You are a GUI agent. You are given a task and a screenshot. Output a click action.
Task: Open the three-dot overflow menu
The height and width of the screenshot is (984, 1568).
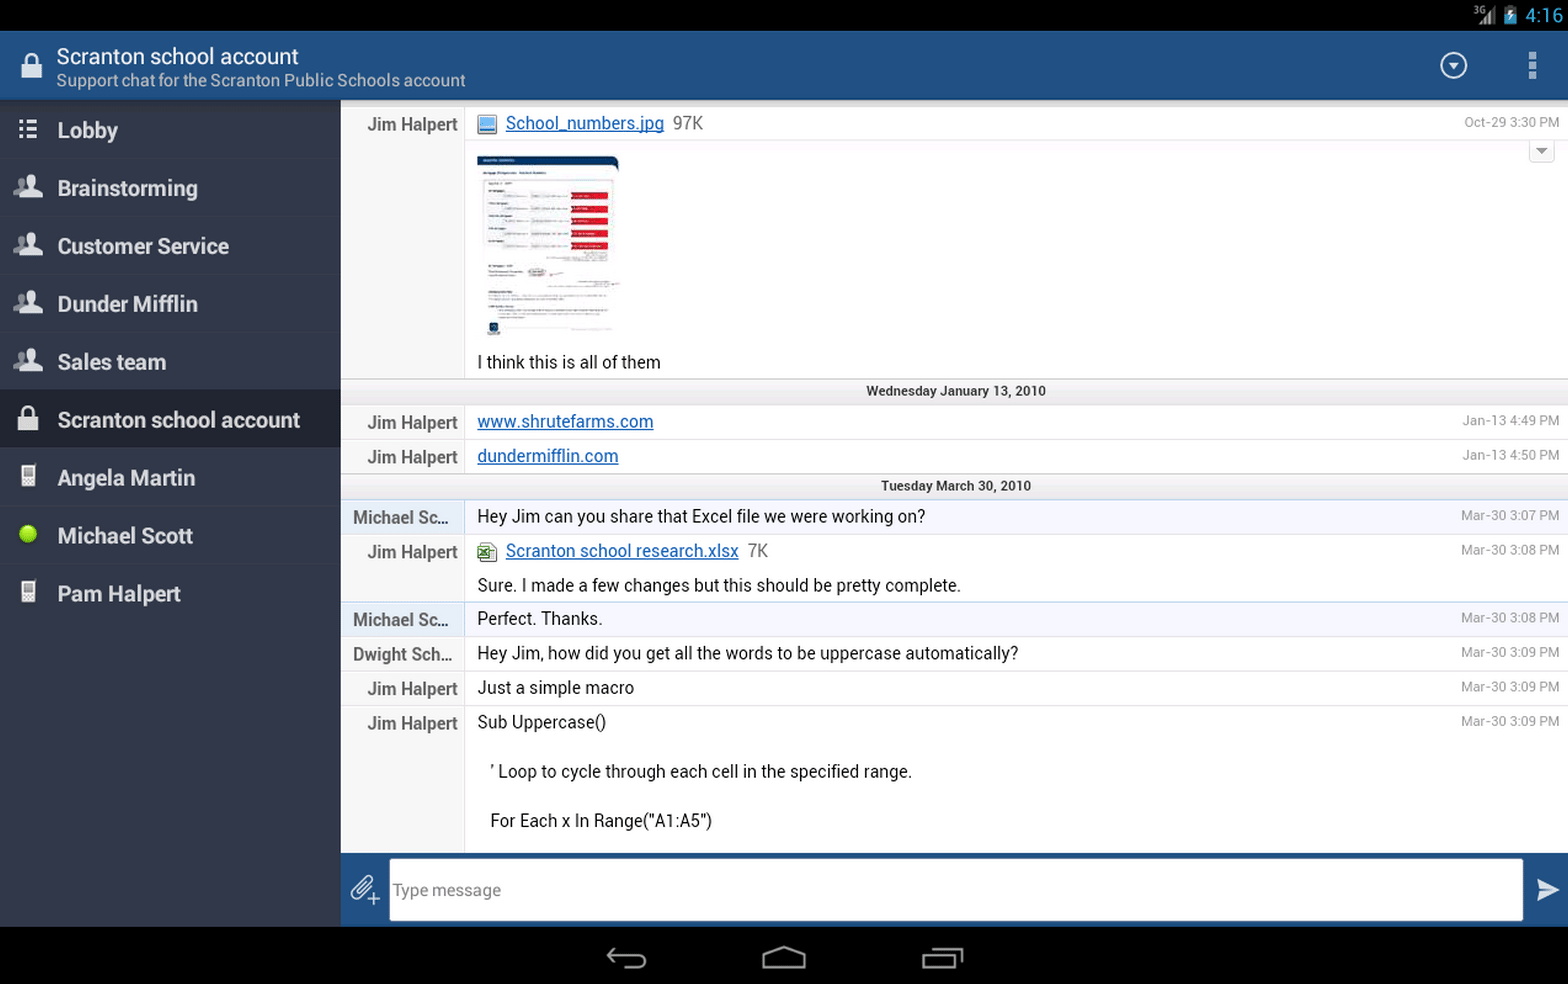(1532, 66)
